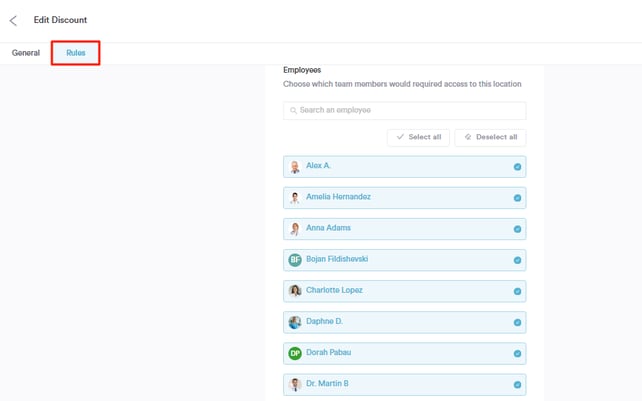Toggle the checkmark for Bojan Fildishevski
This screenshot has width=642, height=401.
click(517, 260)
